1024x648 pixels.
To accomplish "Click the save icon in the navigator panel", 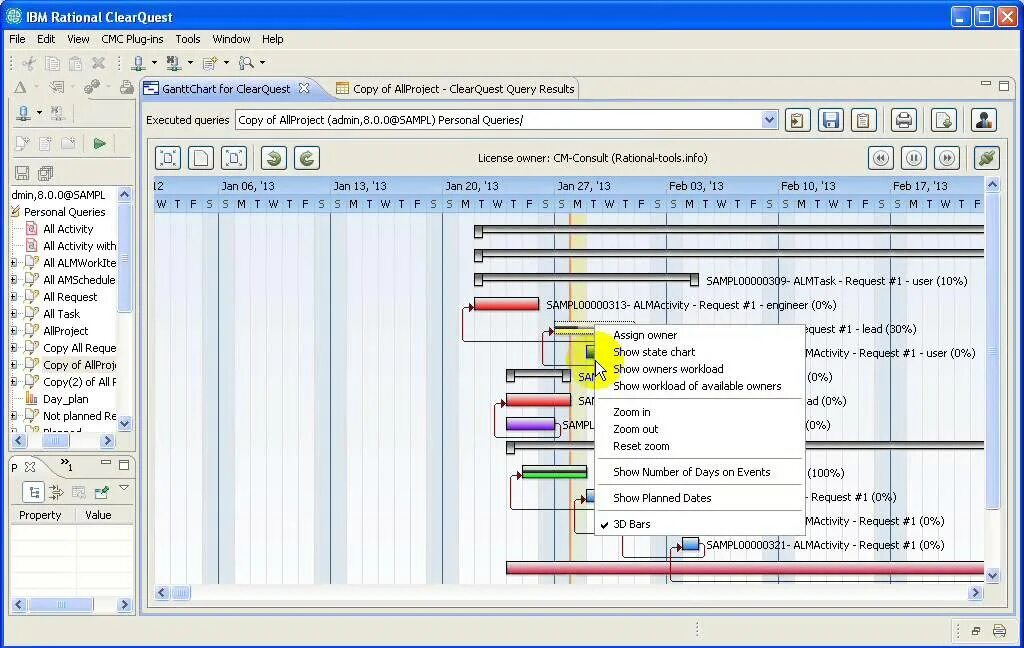I will coord(22,173).
